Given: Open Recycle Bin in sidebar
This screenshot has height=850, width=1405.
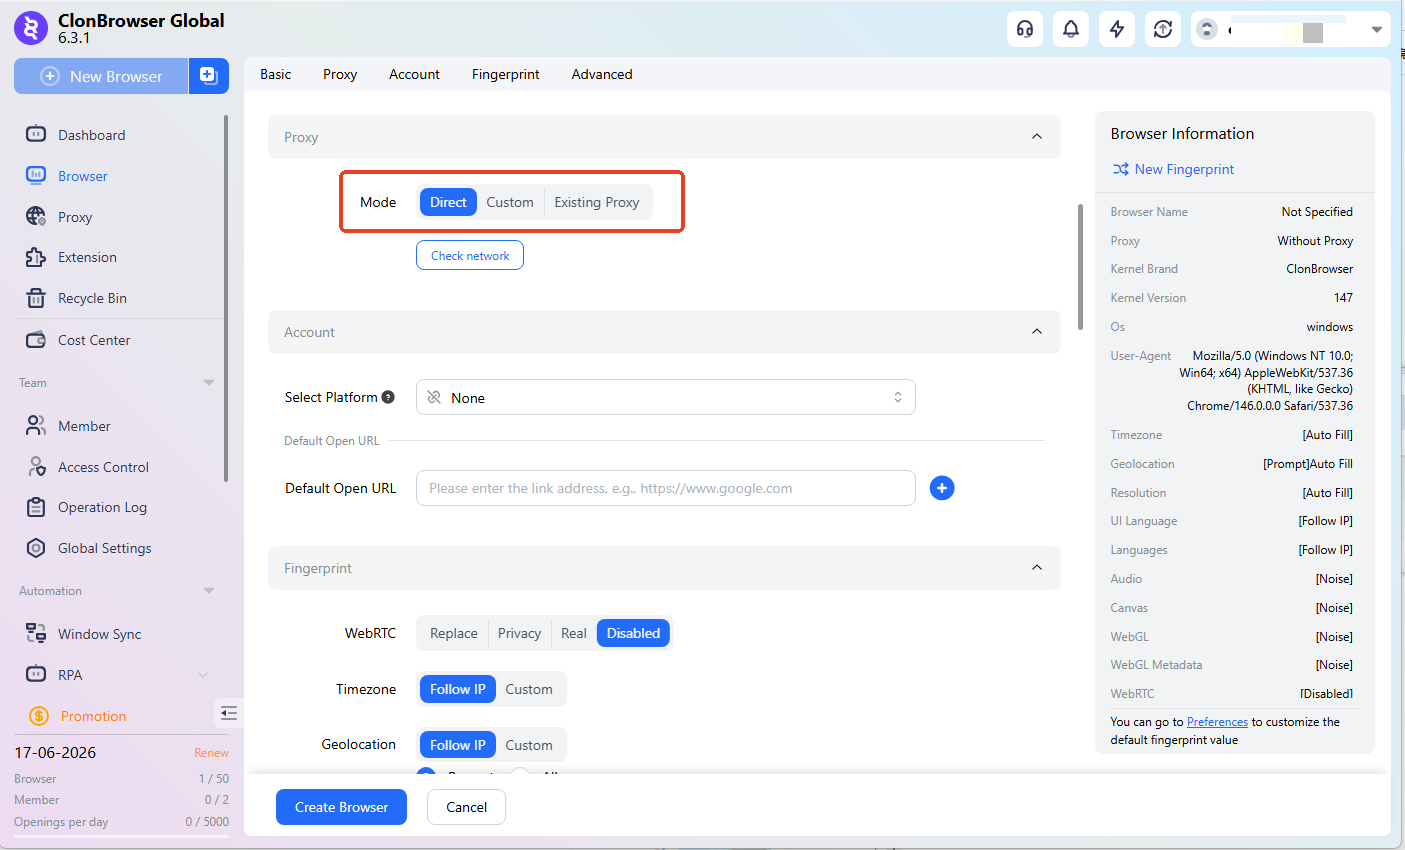Looking at the screenshot, I should [92, 298].
